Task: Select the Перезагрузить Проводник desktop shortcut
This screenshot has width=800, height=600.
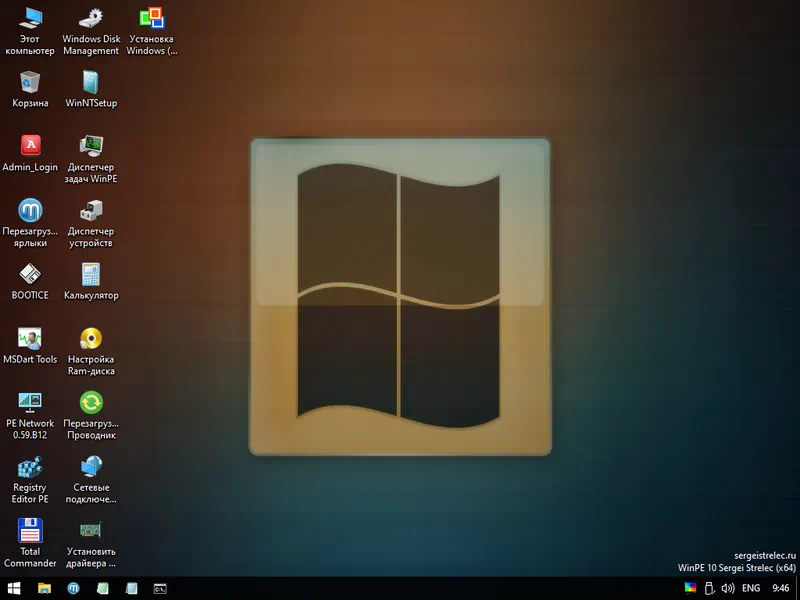Action: (x=91, y=416)
